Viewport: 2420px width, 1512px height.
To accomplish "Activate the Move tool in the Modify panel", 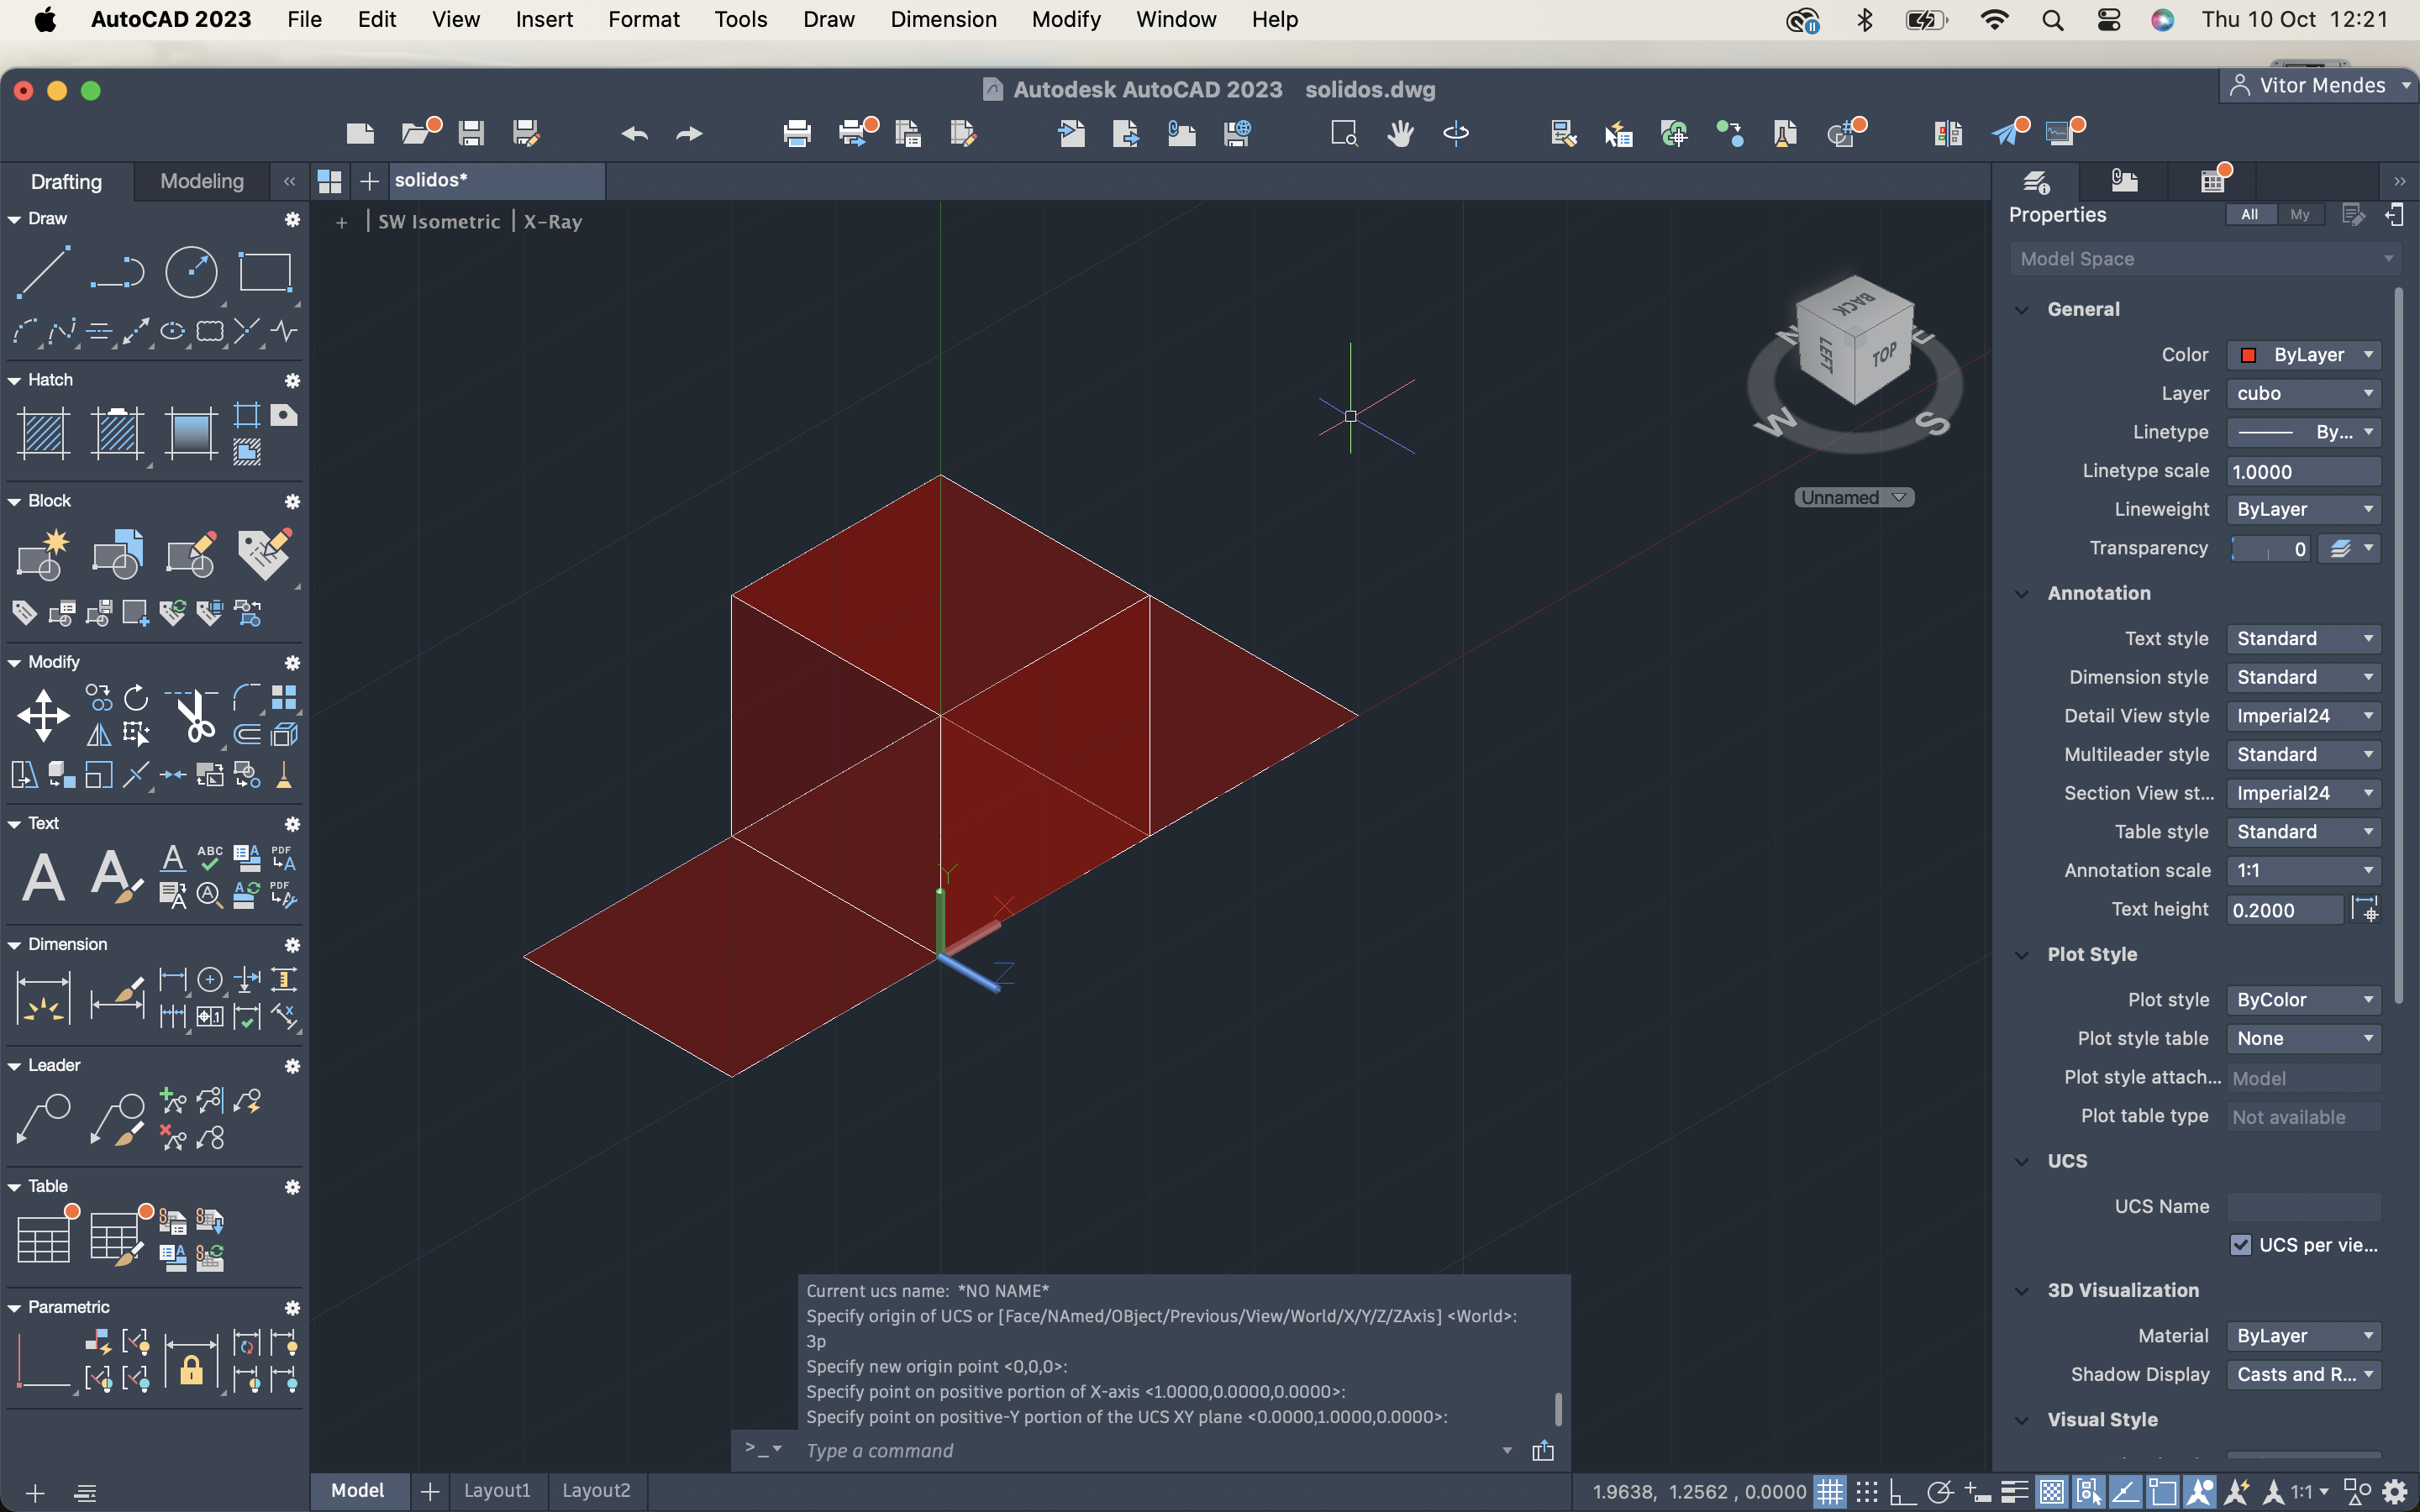I will tap(43, 716).
